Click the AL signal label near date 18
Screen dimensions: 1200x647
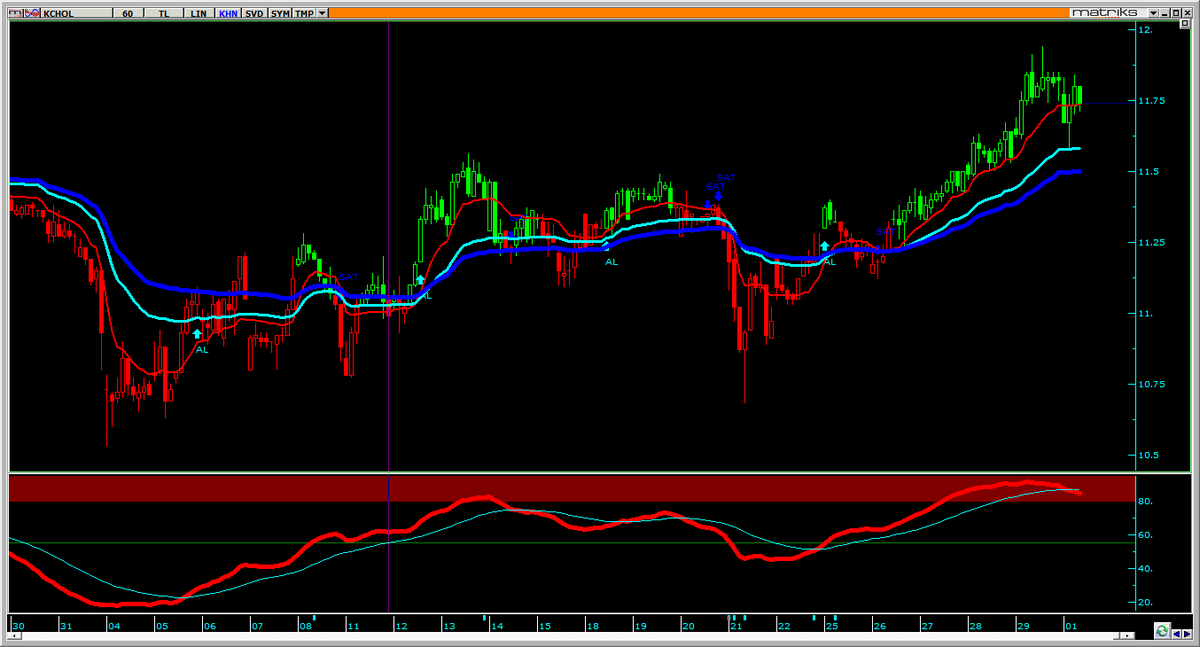click(x=611, y=262)
